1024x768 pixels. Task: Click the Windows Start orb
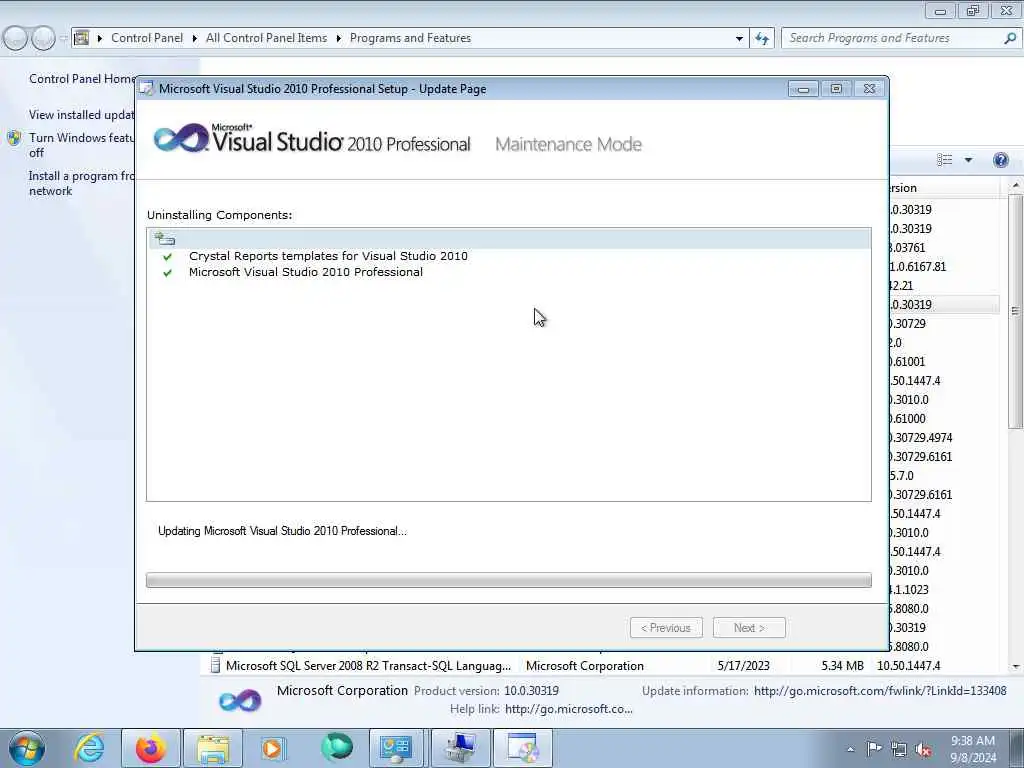[27, 748]
